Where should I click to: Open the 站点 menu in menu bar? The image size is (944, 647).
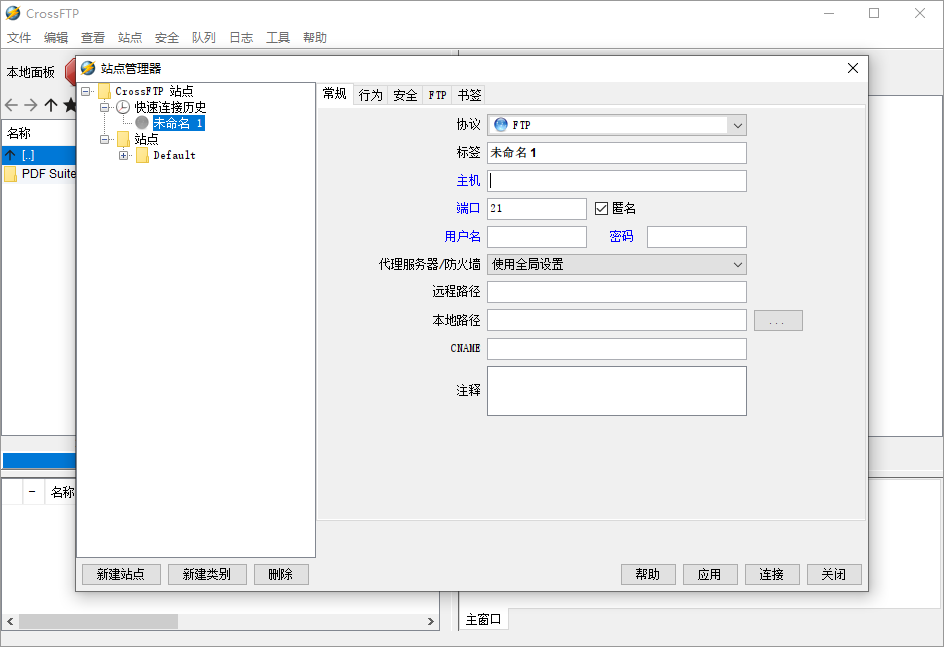[130, 38]
